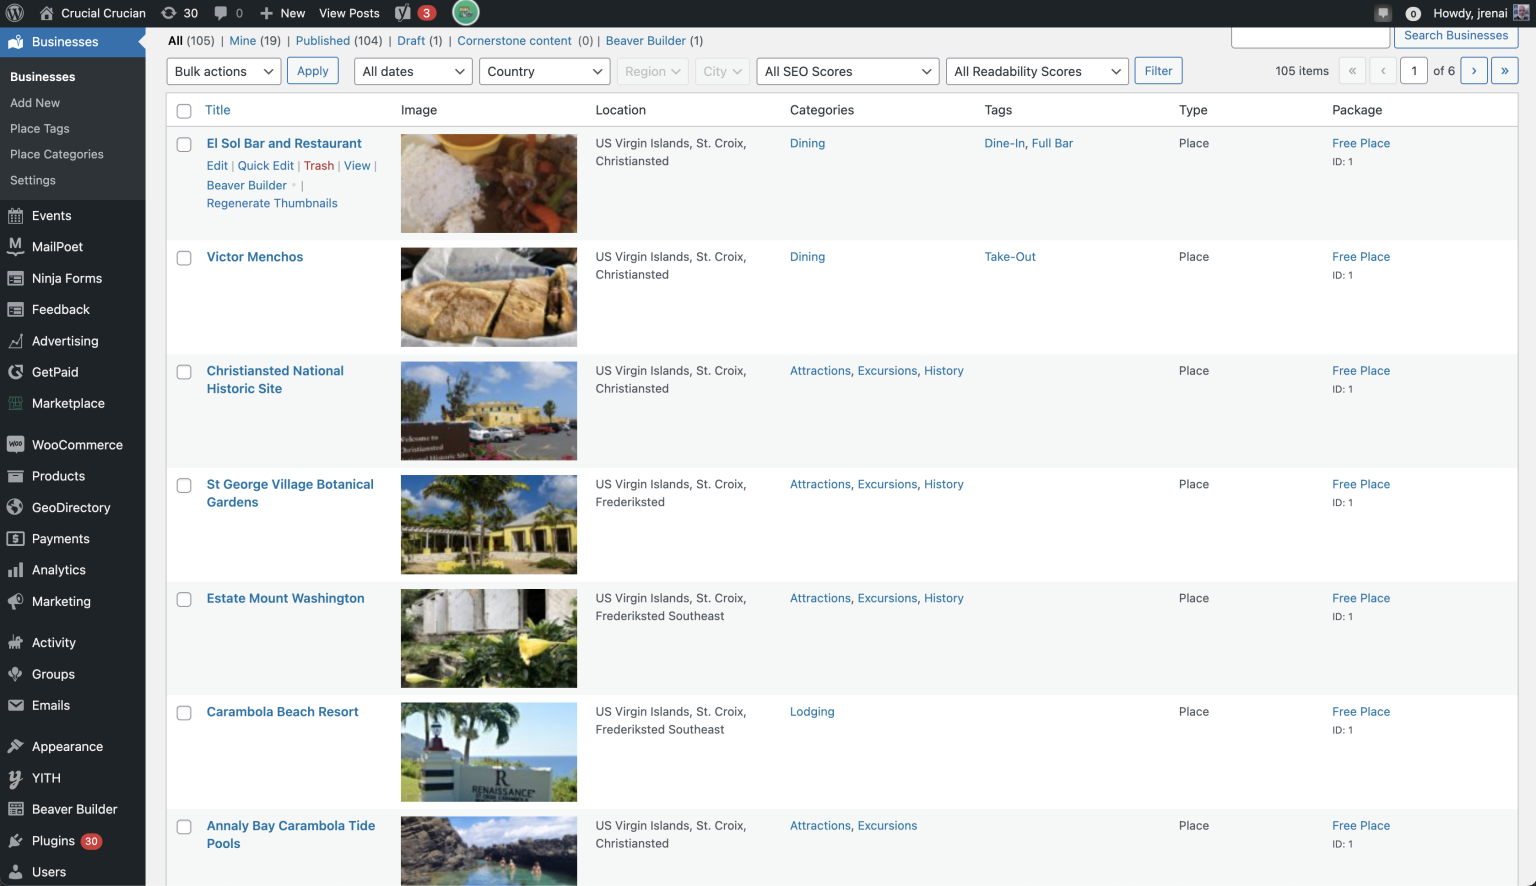Open Yoast SEO notifications icon
The image size is (1536, 886).
(x=402, y=13)
